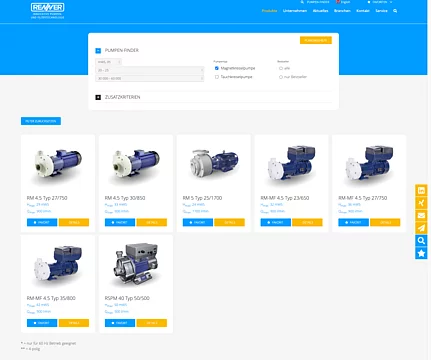Click the RM 4.5 Typ 27/750 pump image
The height and width of the screenshot is (360, 431).
click(58, 166)
